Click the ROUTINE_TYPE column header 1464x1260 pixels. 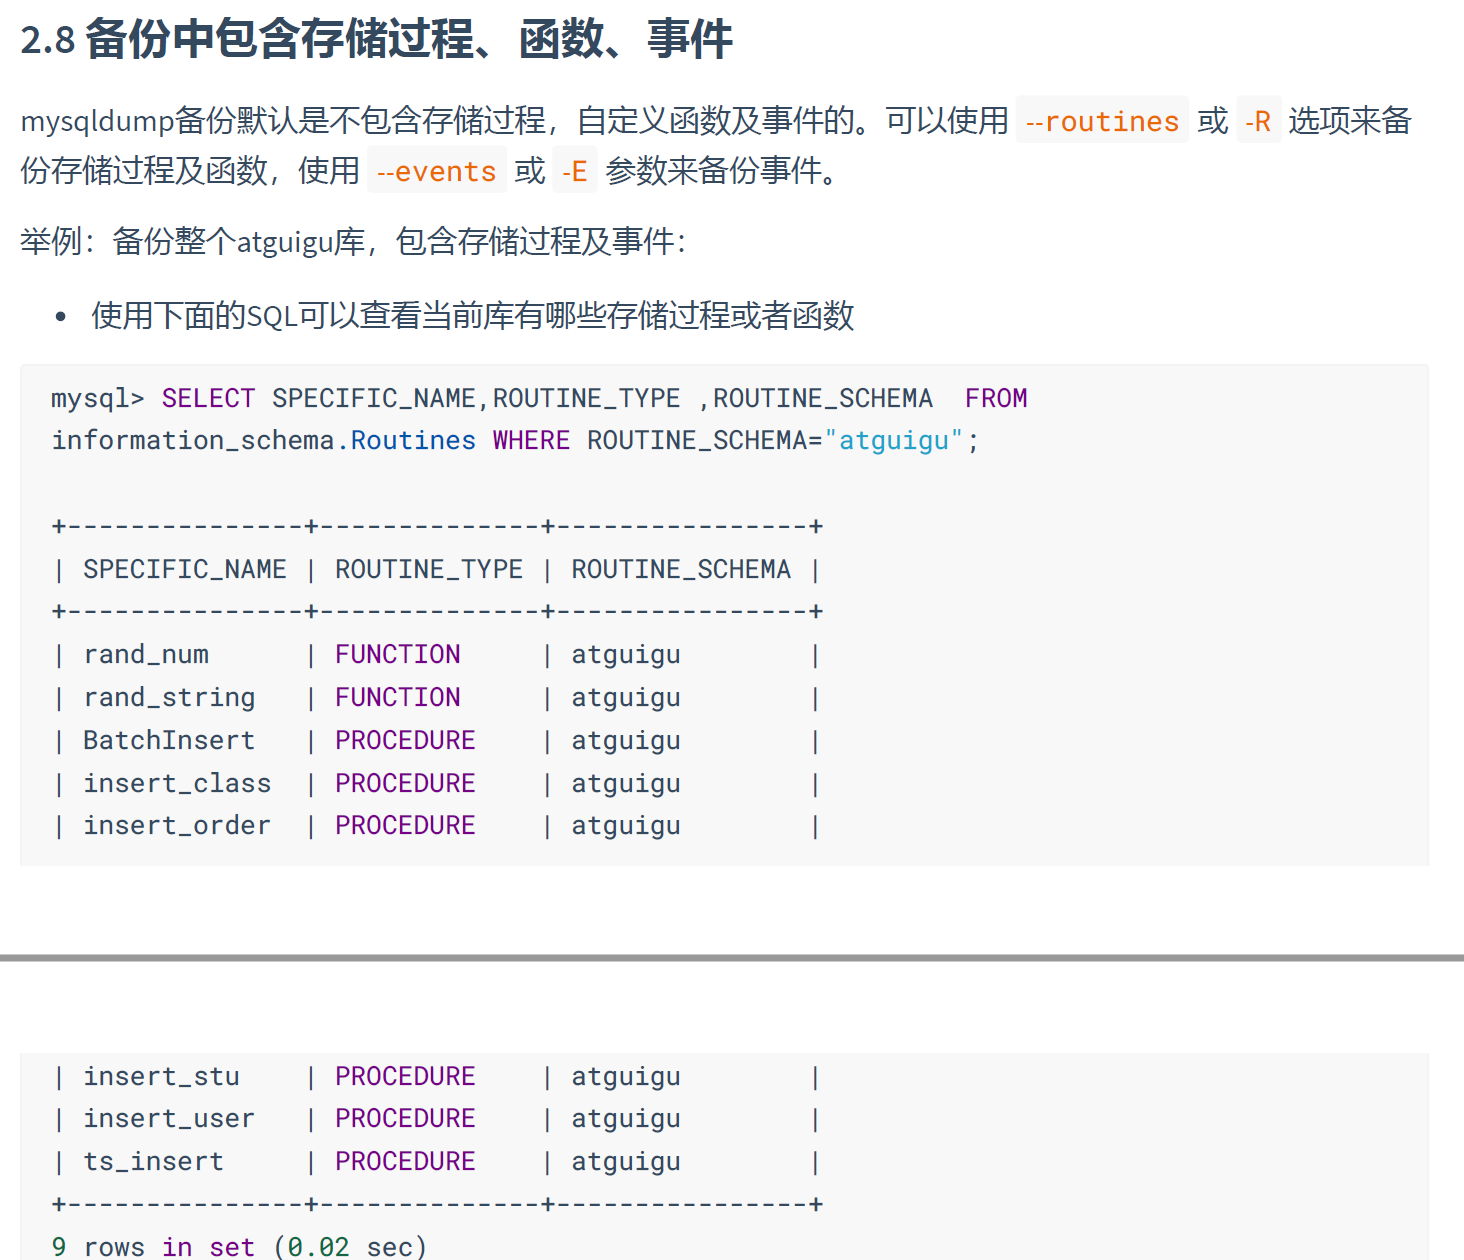point(428,569)
